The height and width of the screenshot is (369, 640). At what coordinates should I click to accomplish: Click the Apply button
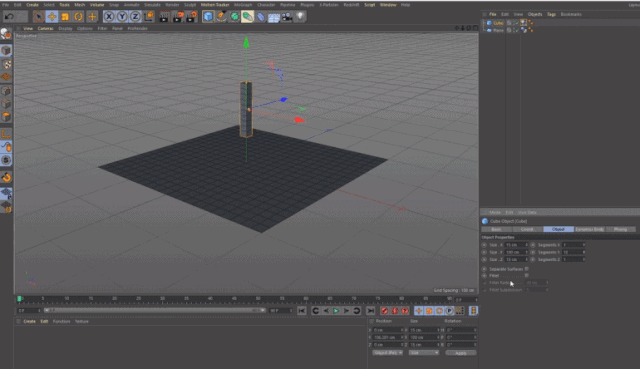(461, 353)
